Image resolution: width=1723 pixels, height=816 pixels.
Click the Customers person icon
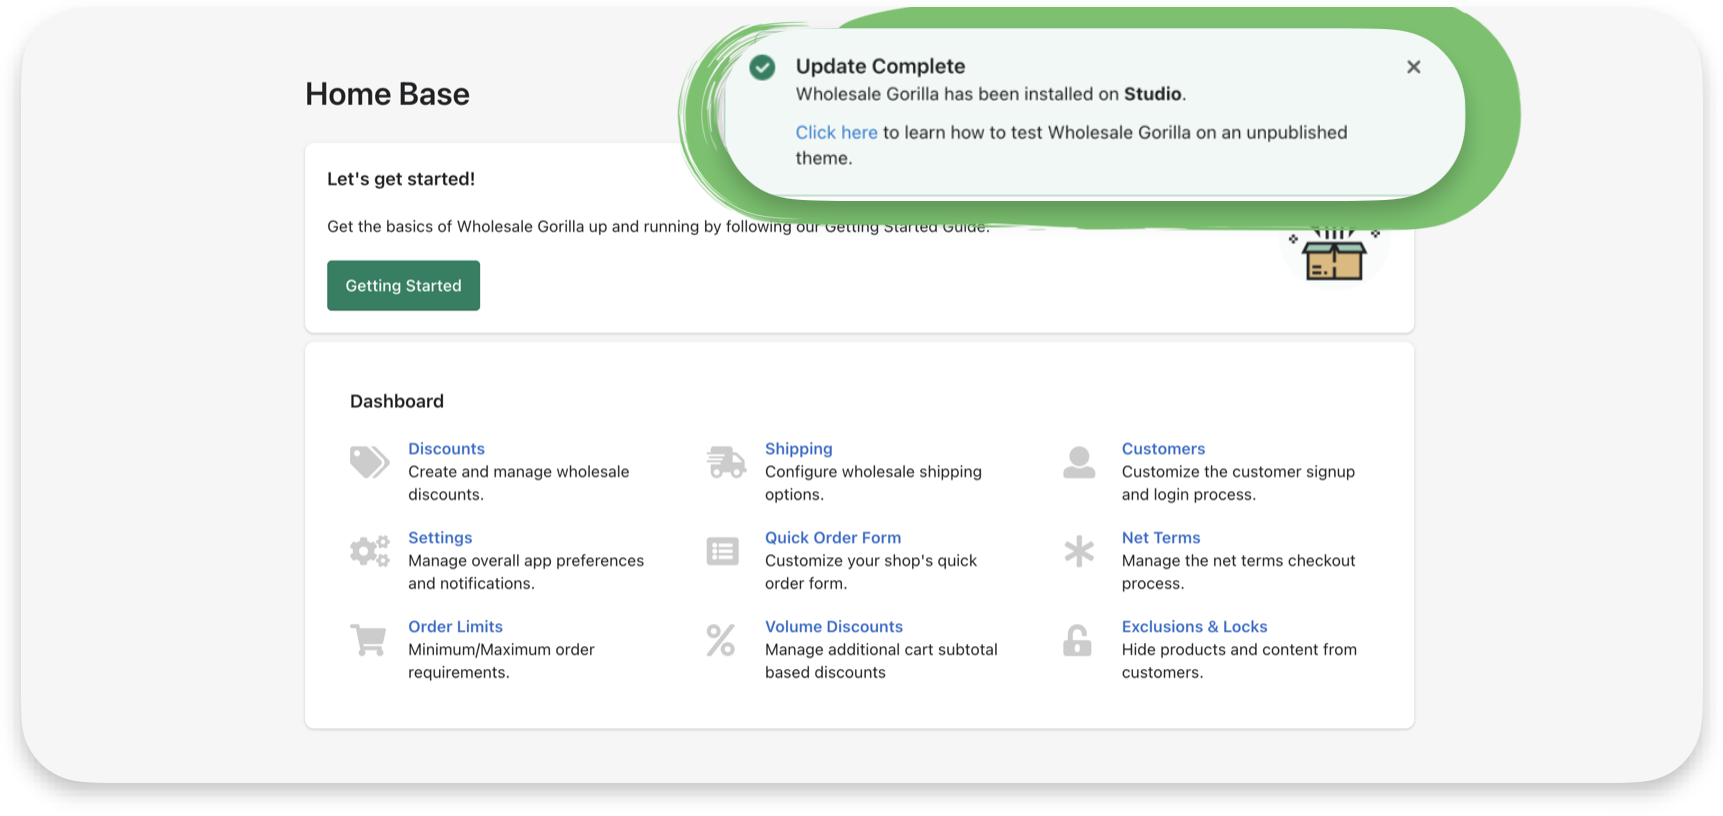point(1079,462)
